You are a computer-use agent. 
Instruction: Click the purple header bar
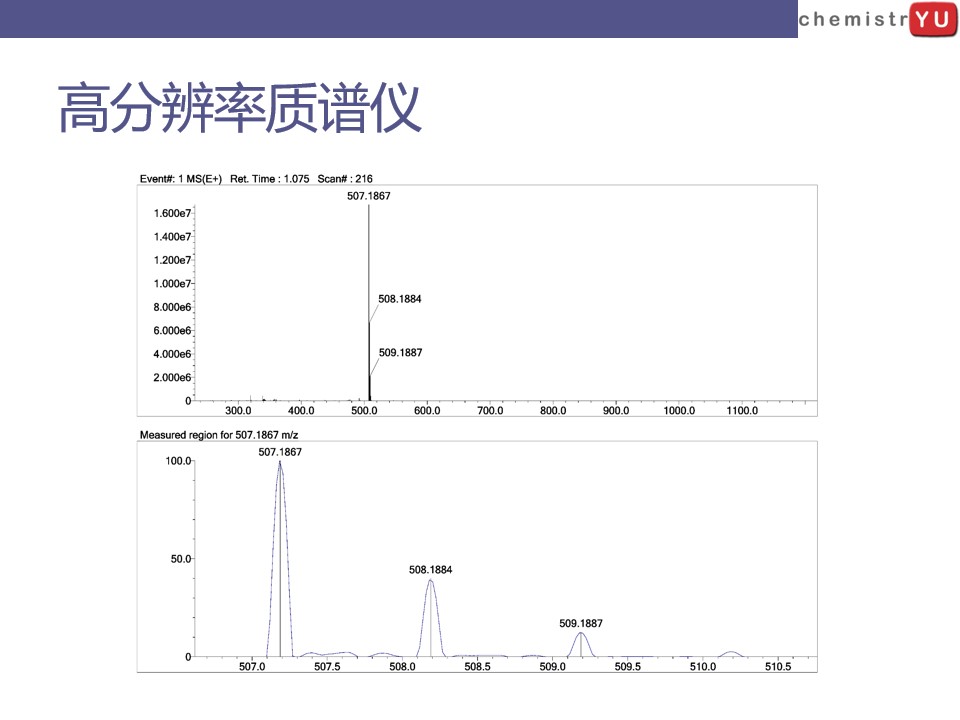click(x=399, y=19)
